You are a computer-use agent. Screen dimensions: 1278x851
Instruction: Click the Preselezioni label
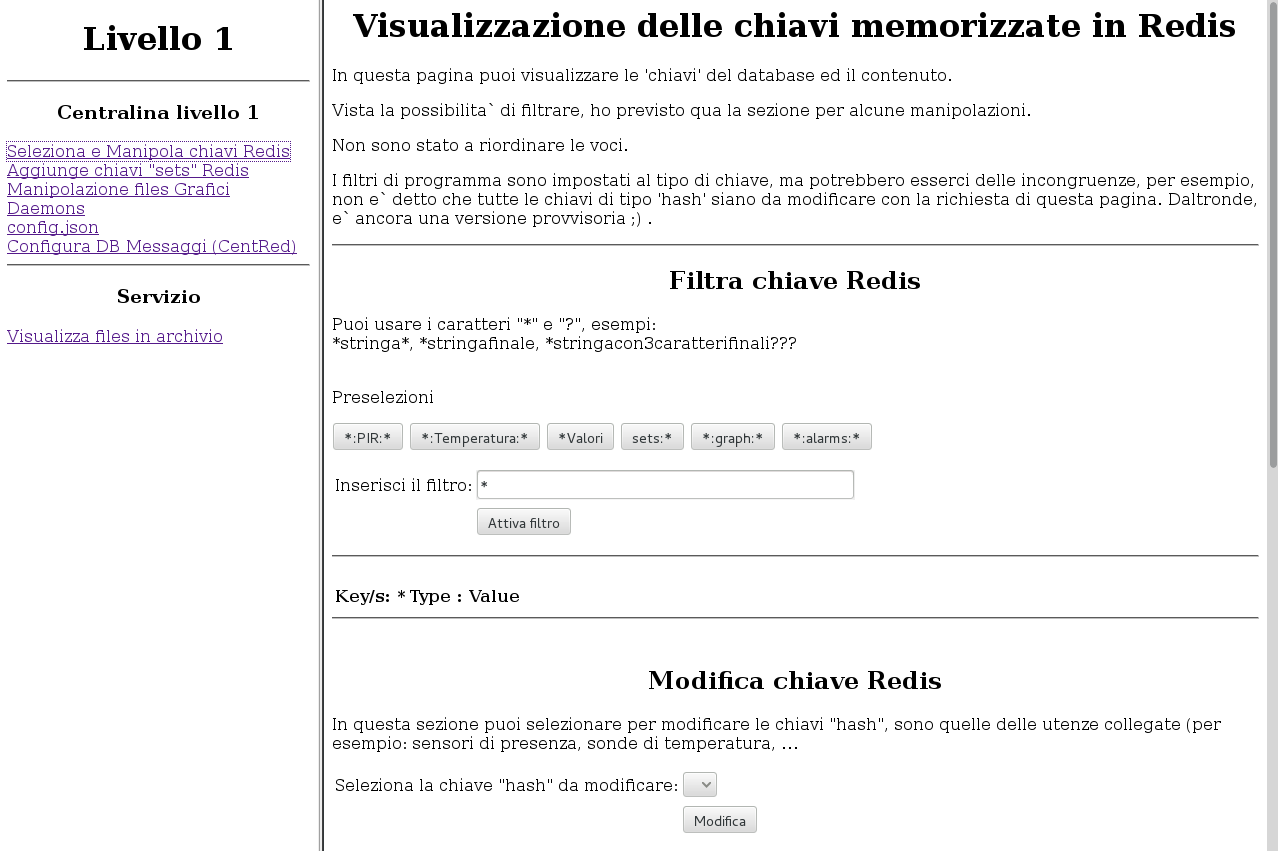383,398
